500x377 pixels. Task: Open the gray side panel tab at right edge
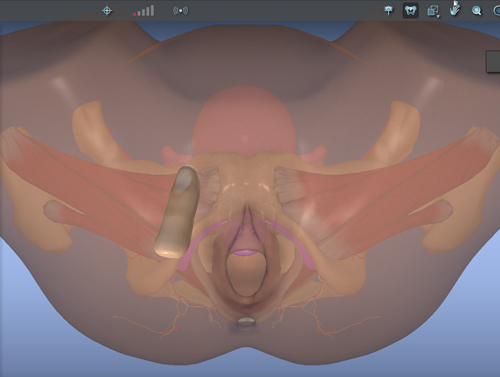493,61
